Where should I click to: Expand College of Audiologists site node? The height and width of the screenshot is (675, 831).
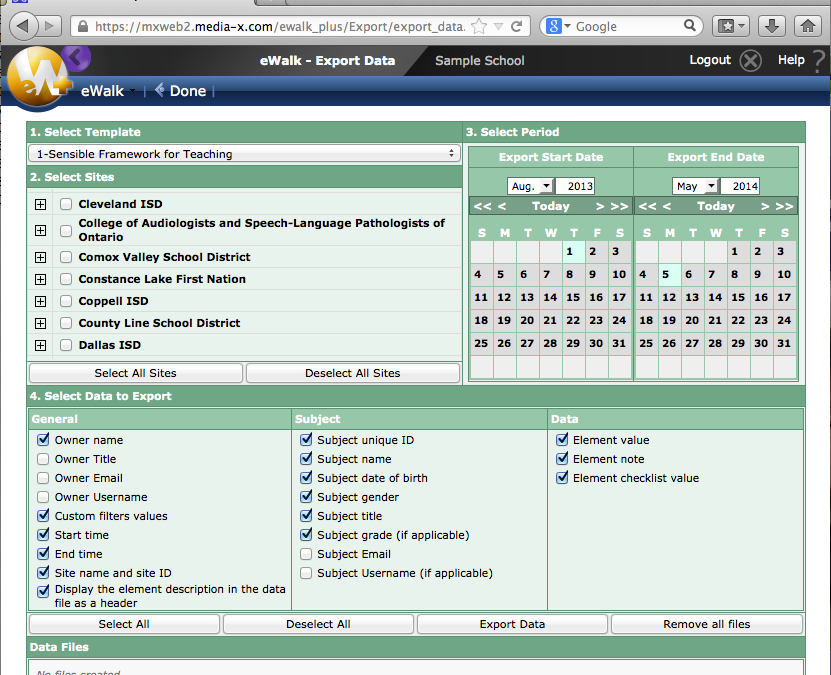click(40, 230)
